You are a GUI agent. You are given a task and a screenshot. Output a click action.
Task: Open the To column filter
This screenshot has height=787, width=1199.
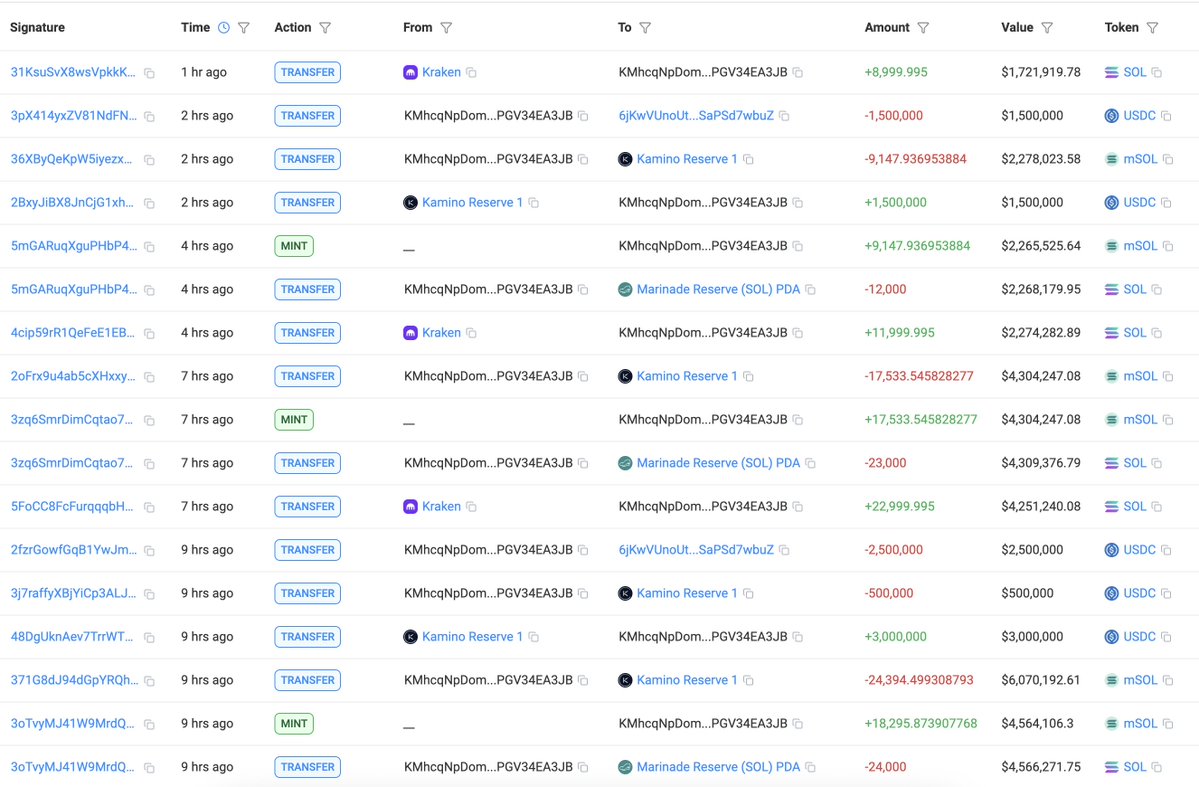(645, 28)
